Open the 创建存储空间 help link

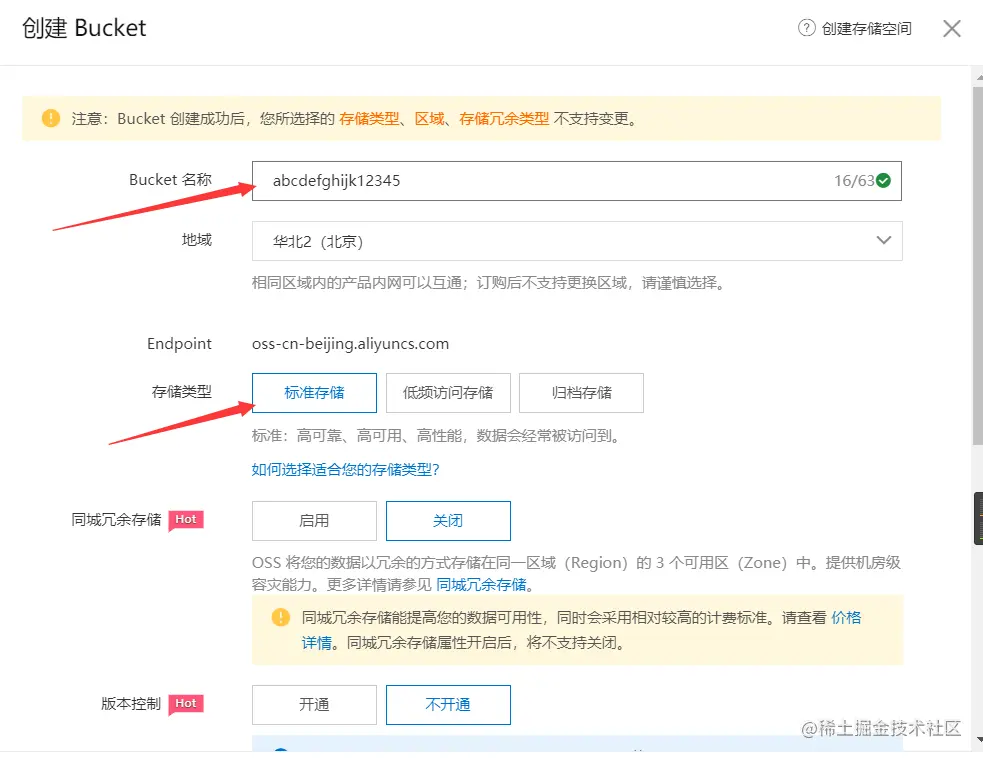point(866,29)
